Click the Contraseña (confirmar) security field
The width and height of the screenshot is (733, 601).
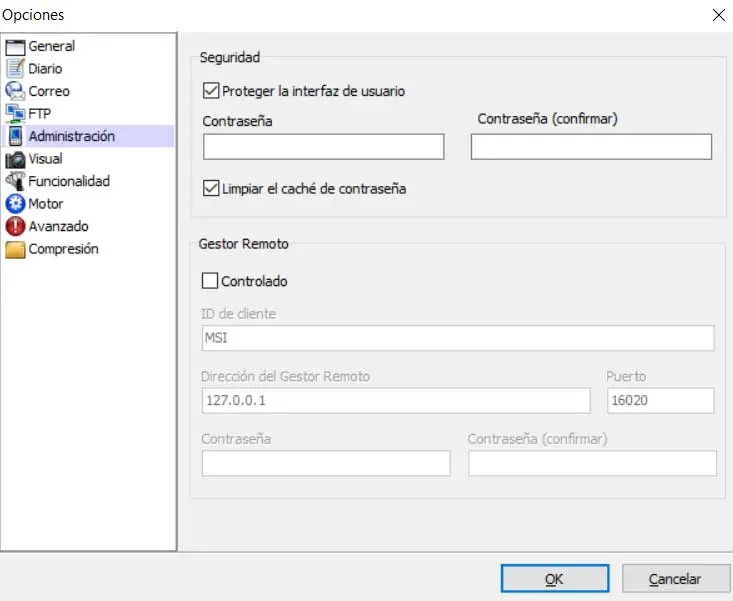591,147
